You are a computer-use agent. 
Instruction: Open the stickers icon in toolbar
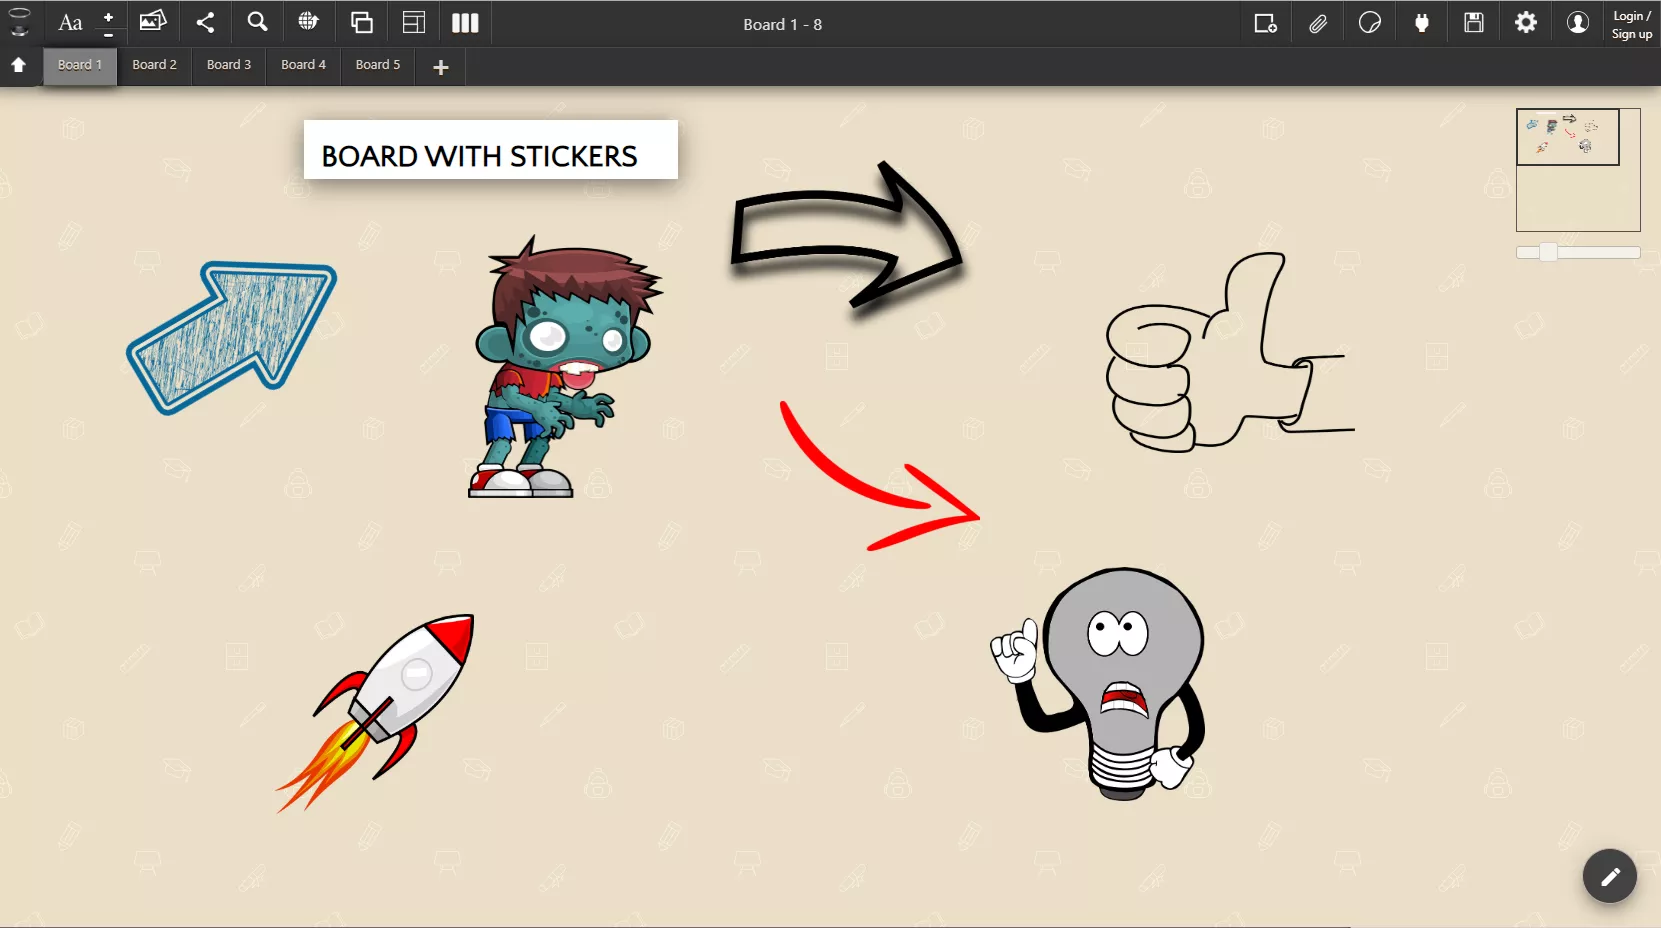pos(1370,23)
